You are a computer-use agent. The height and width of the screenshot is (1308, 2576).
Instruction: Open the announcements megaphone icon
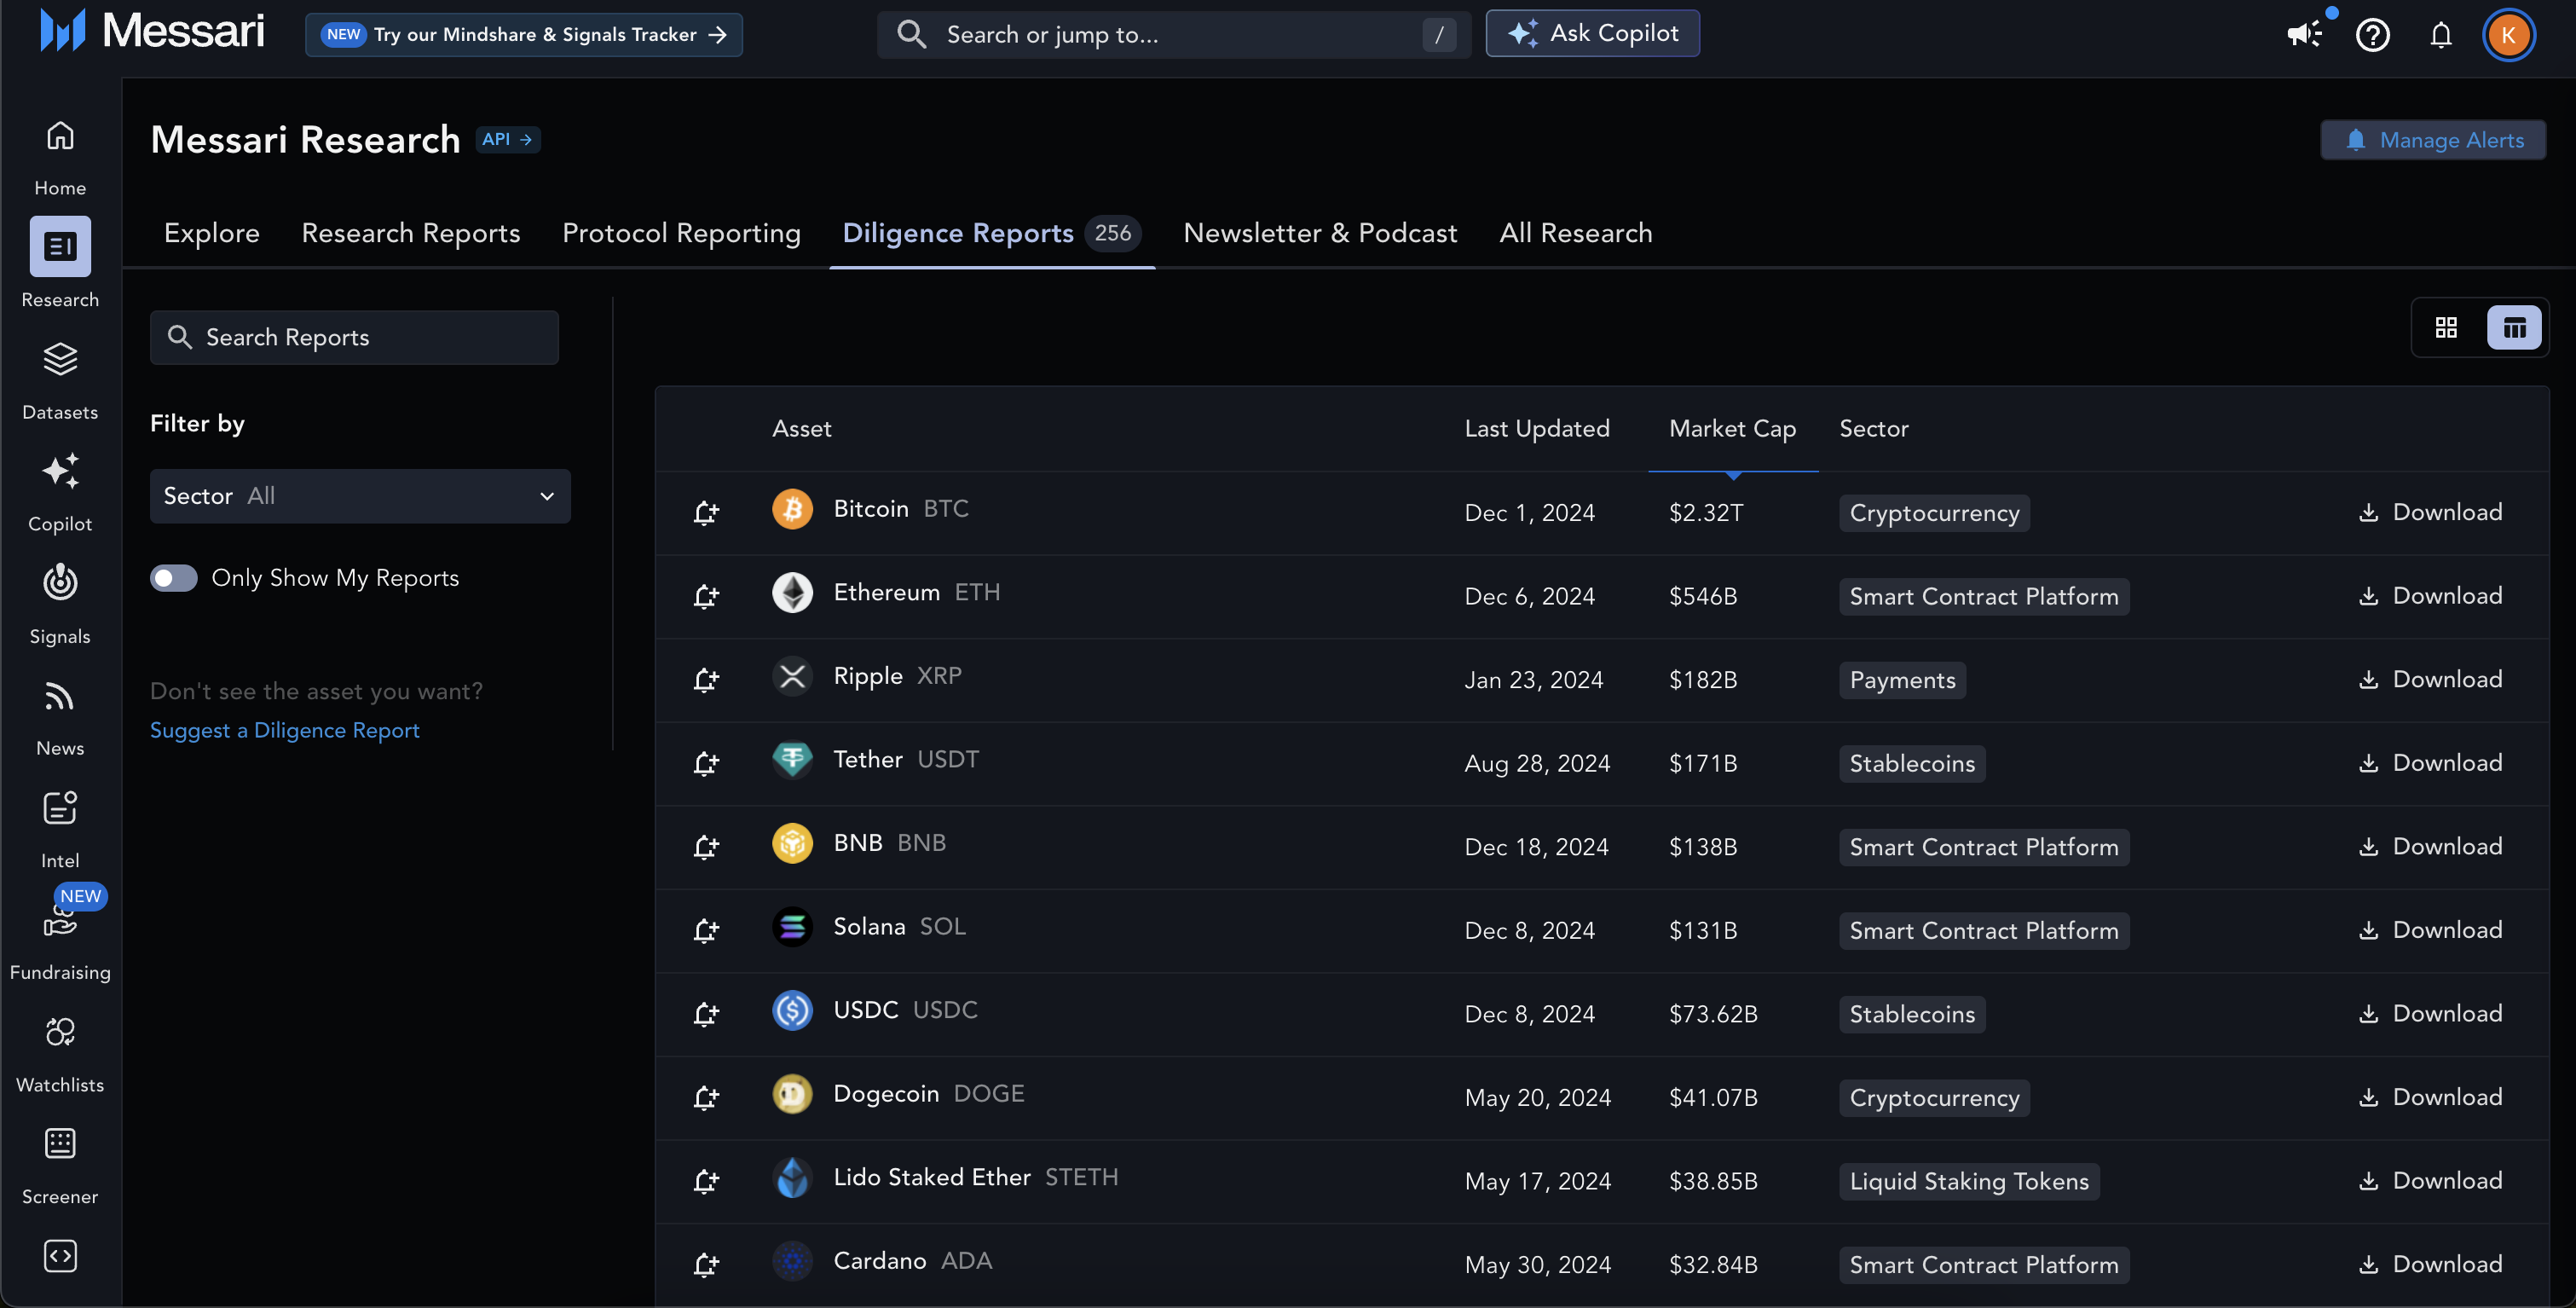pyautogui.click(x=2304, y=35)
